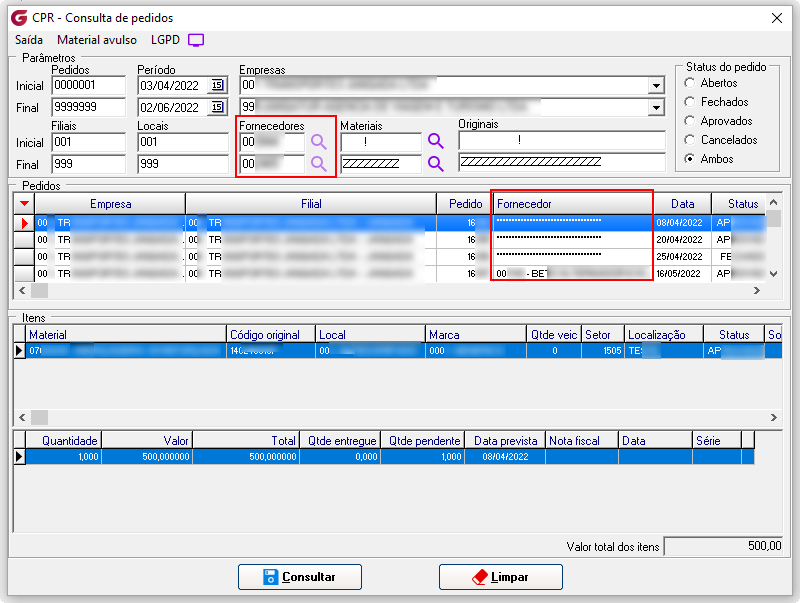Click the Filiais inicial field 001
Image resolution: width=800 pixels, height=603 pixels.
88,142
